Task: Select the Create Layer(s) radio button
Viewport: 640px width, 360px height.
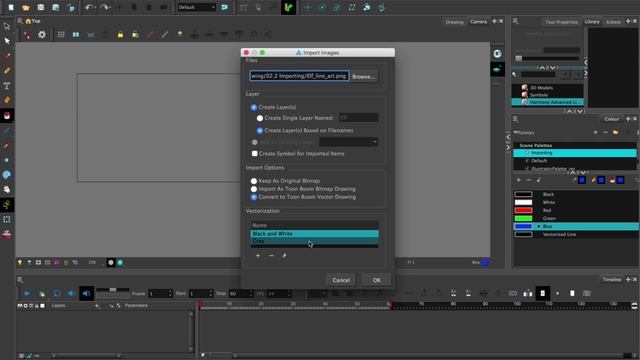Action: [x=254, y=107]
